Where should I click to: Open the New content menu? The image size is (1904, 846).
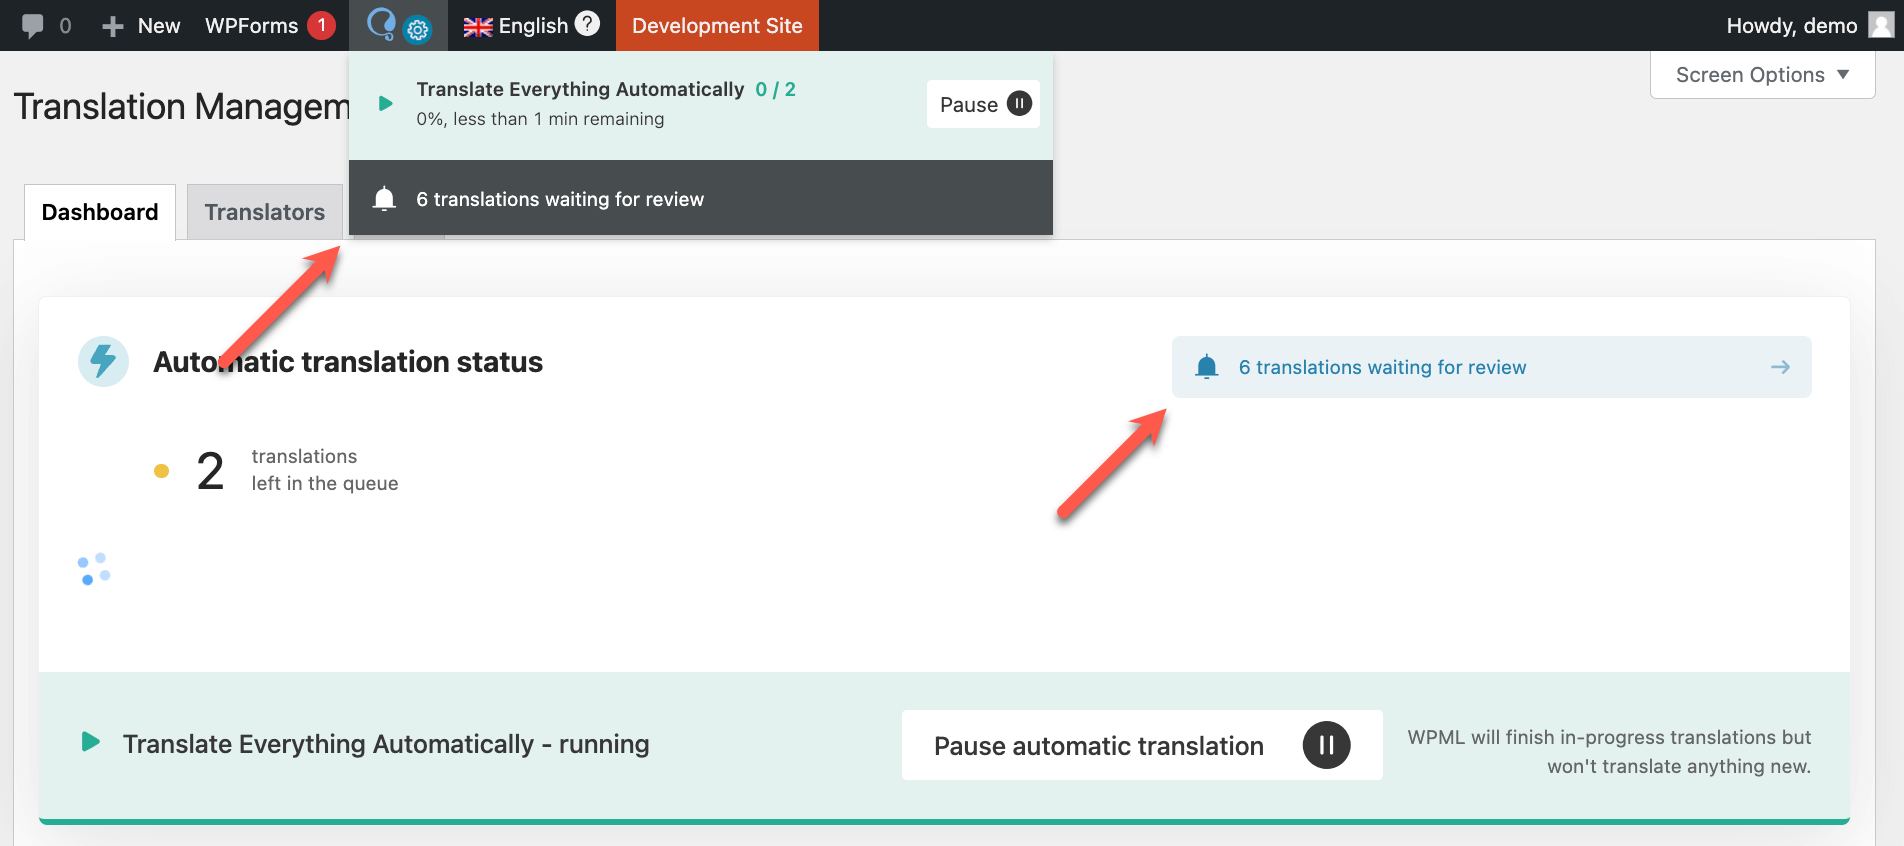click(x=142, y=26)
